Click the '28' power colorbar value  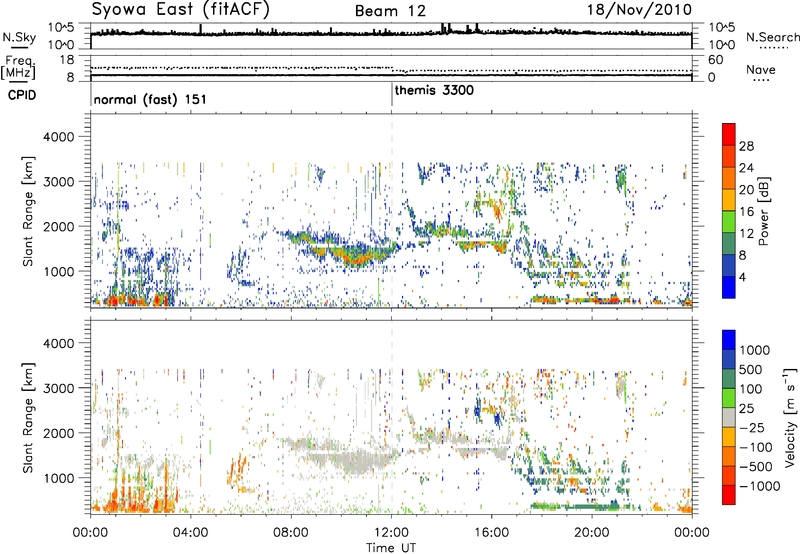(x=746, y=146)
